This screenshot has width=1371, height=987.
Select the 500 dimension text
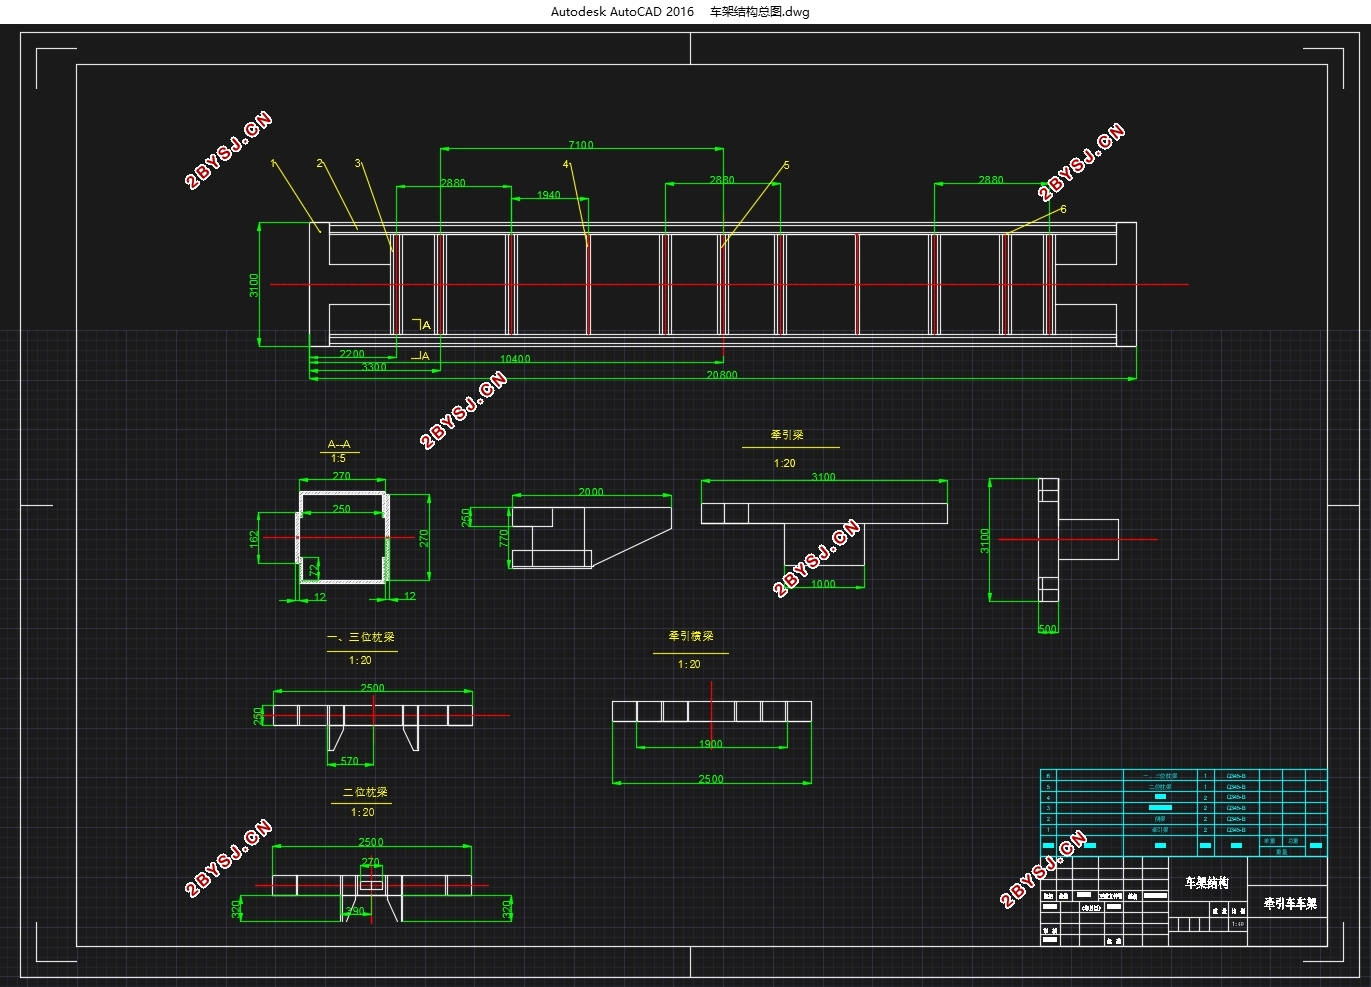[1047, 629]
